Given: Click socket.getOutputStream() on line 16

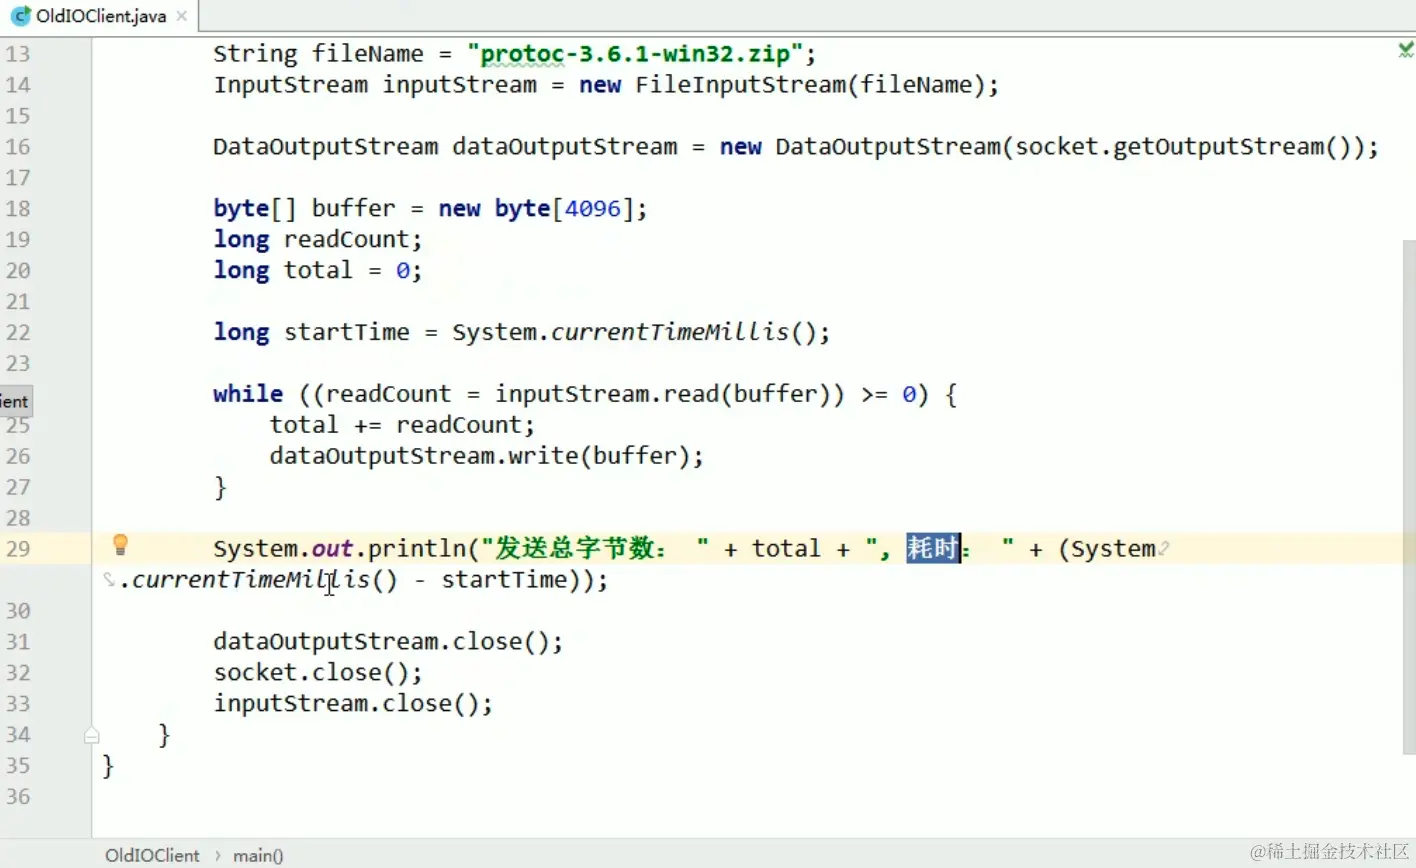Looking at the screenshot, I should pos(1184,147).
